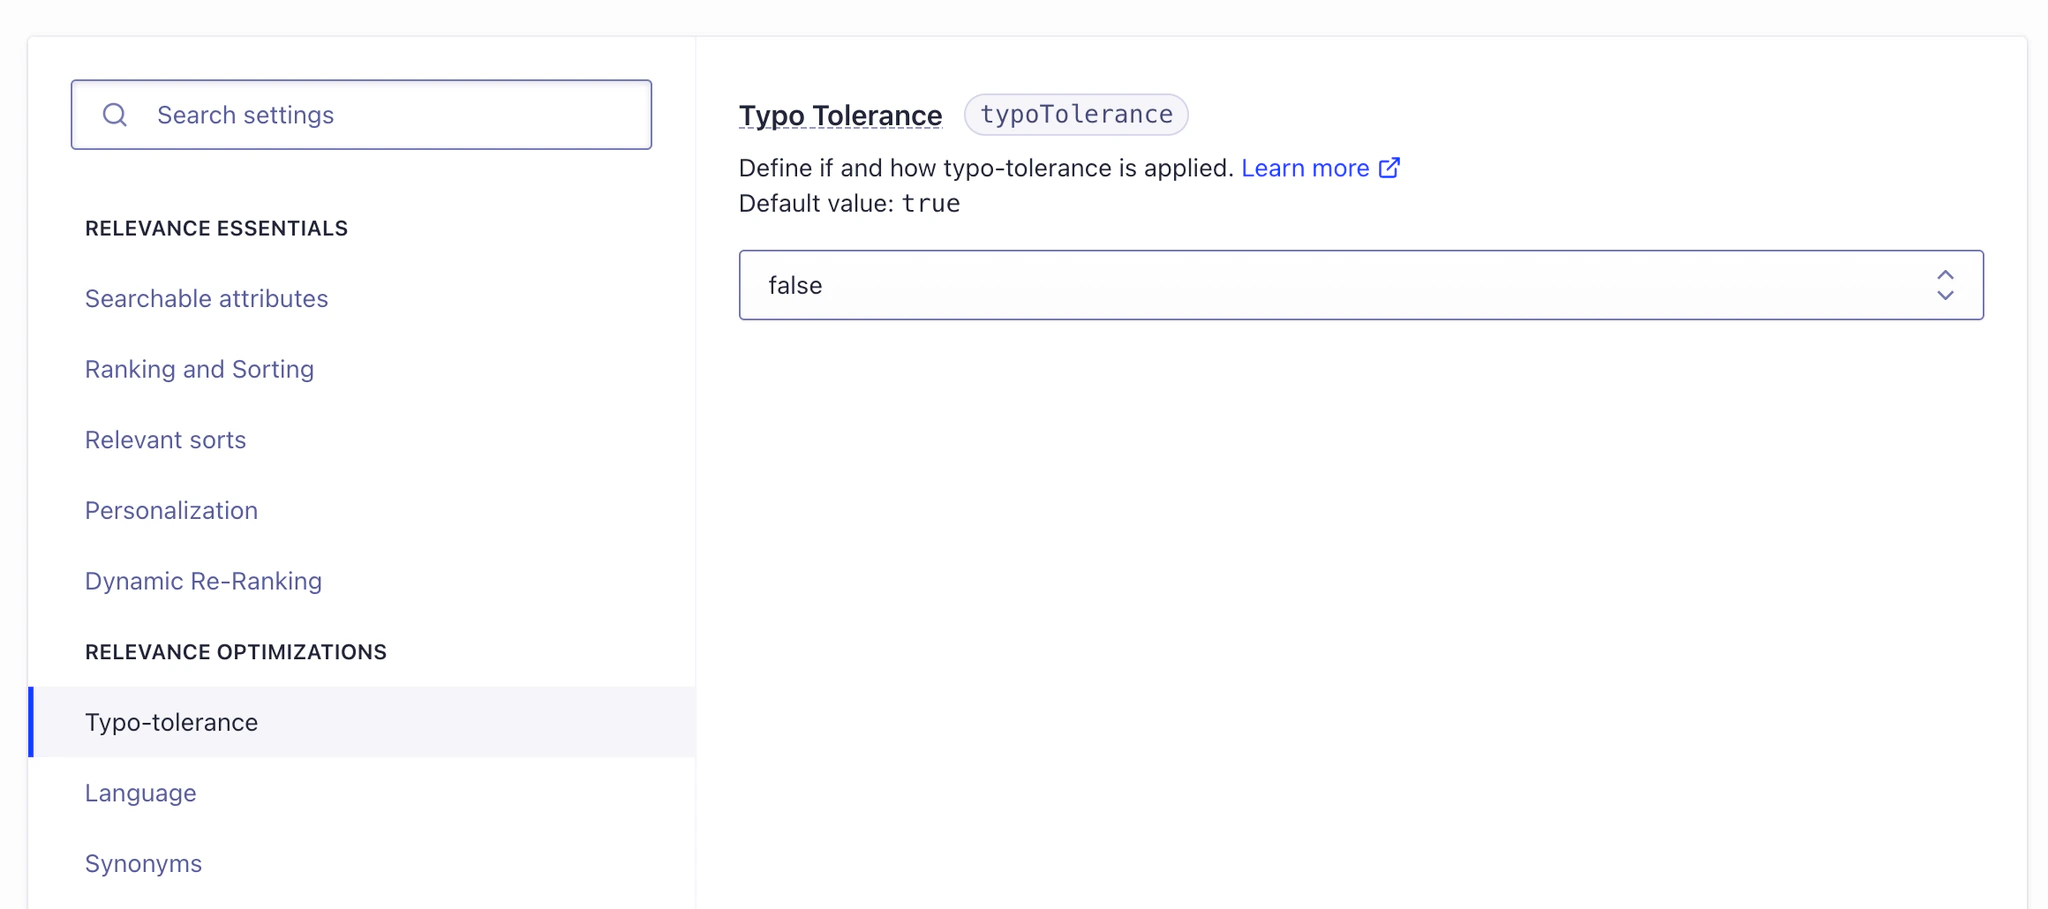Open the Typo-tolerance settings section
2048x909 pixels.
171,722
